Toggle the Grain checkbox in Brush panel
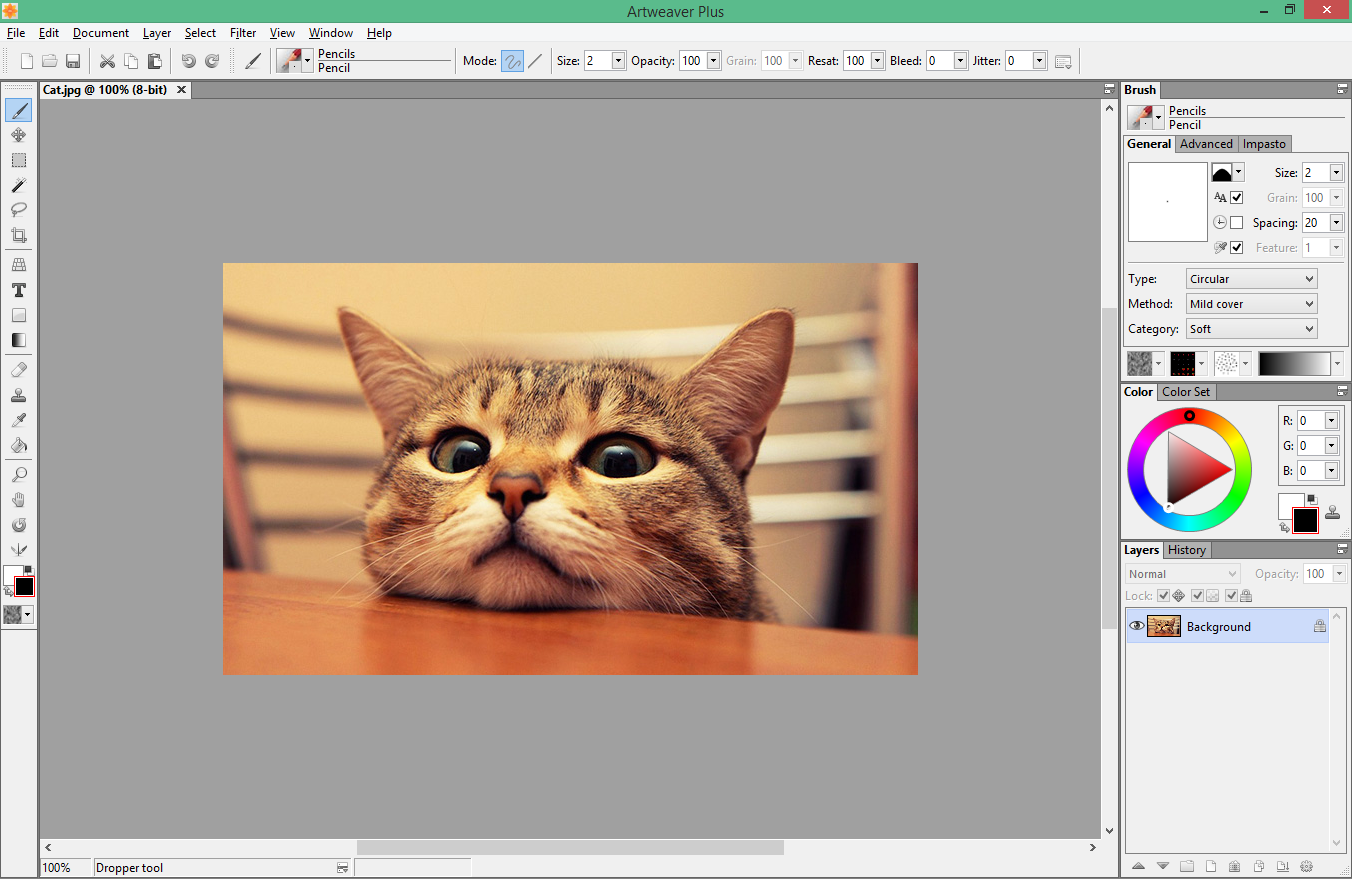Screen dimensions: 1352x879 pos(1237,198)
